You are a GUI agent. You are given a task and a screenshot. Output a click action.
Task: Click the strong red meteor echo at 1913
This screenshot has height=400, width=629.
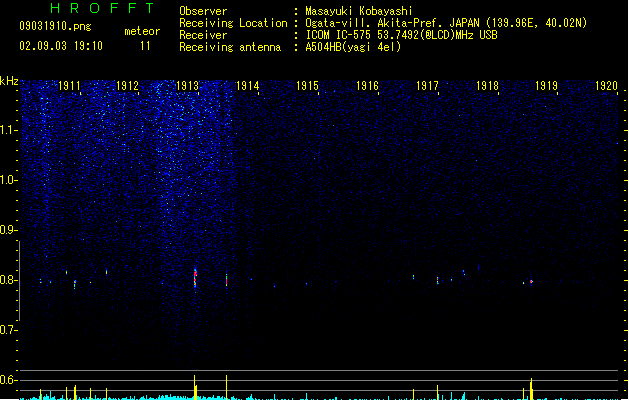point(195,278)
